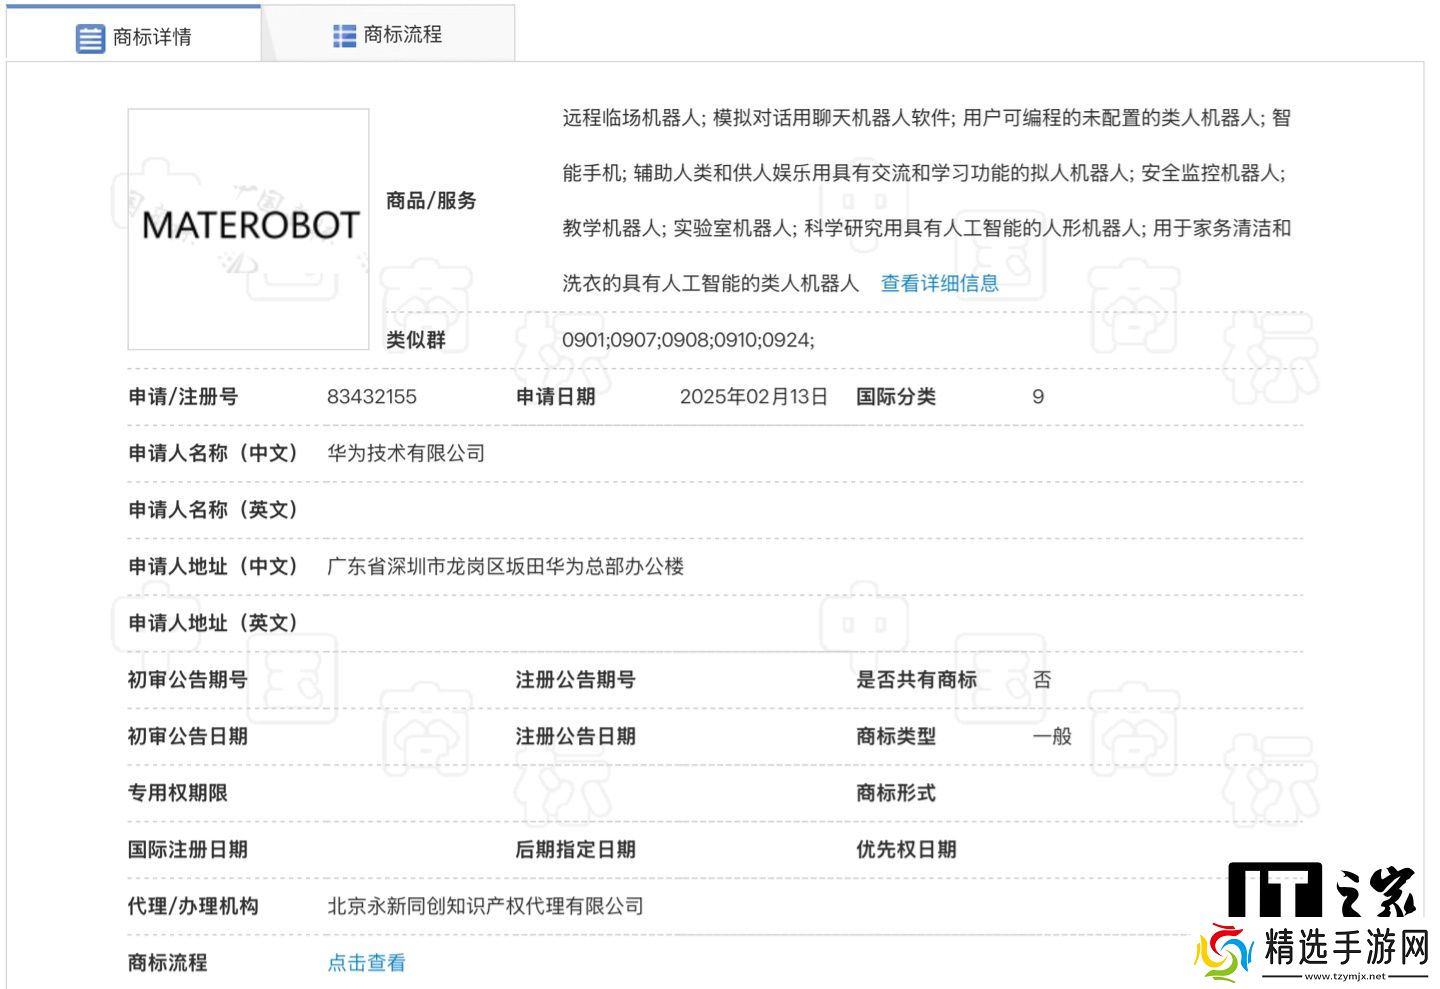Click applicant name 华为技术有限公司
The width and height of the screenshot is (1440, 989).
coord(405,453)
